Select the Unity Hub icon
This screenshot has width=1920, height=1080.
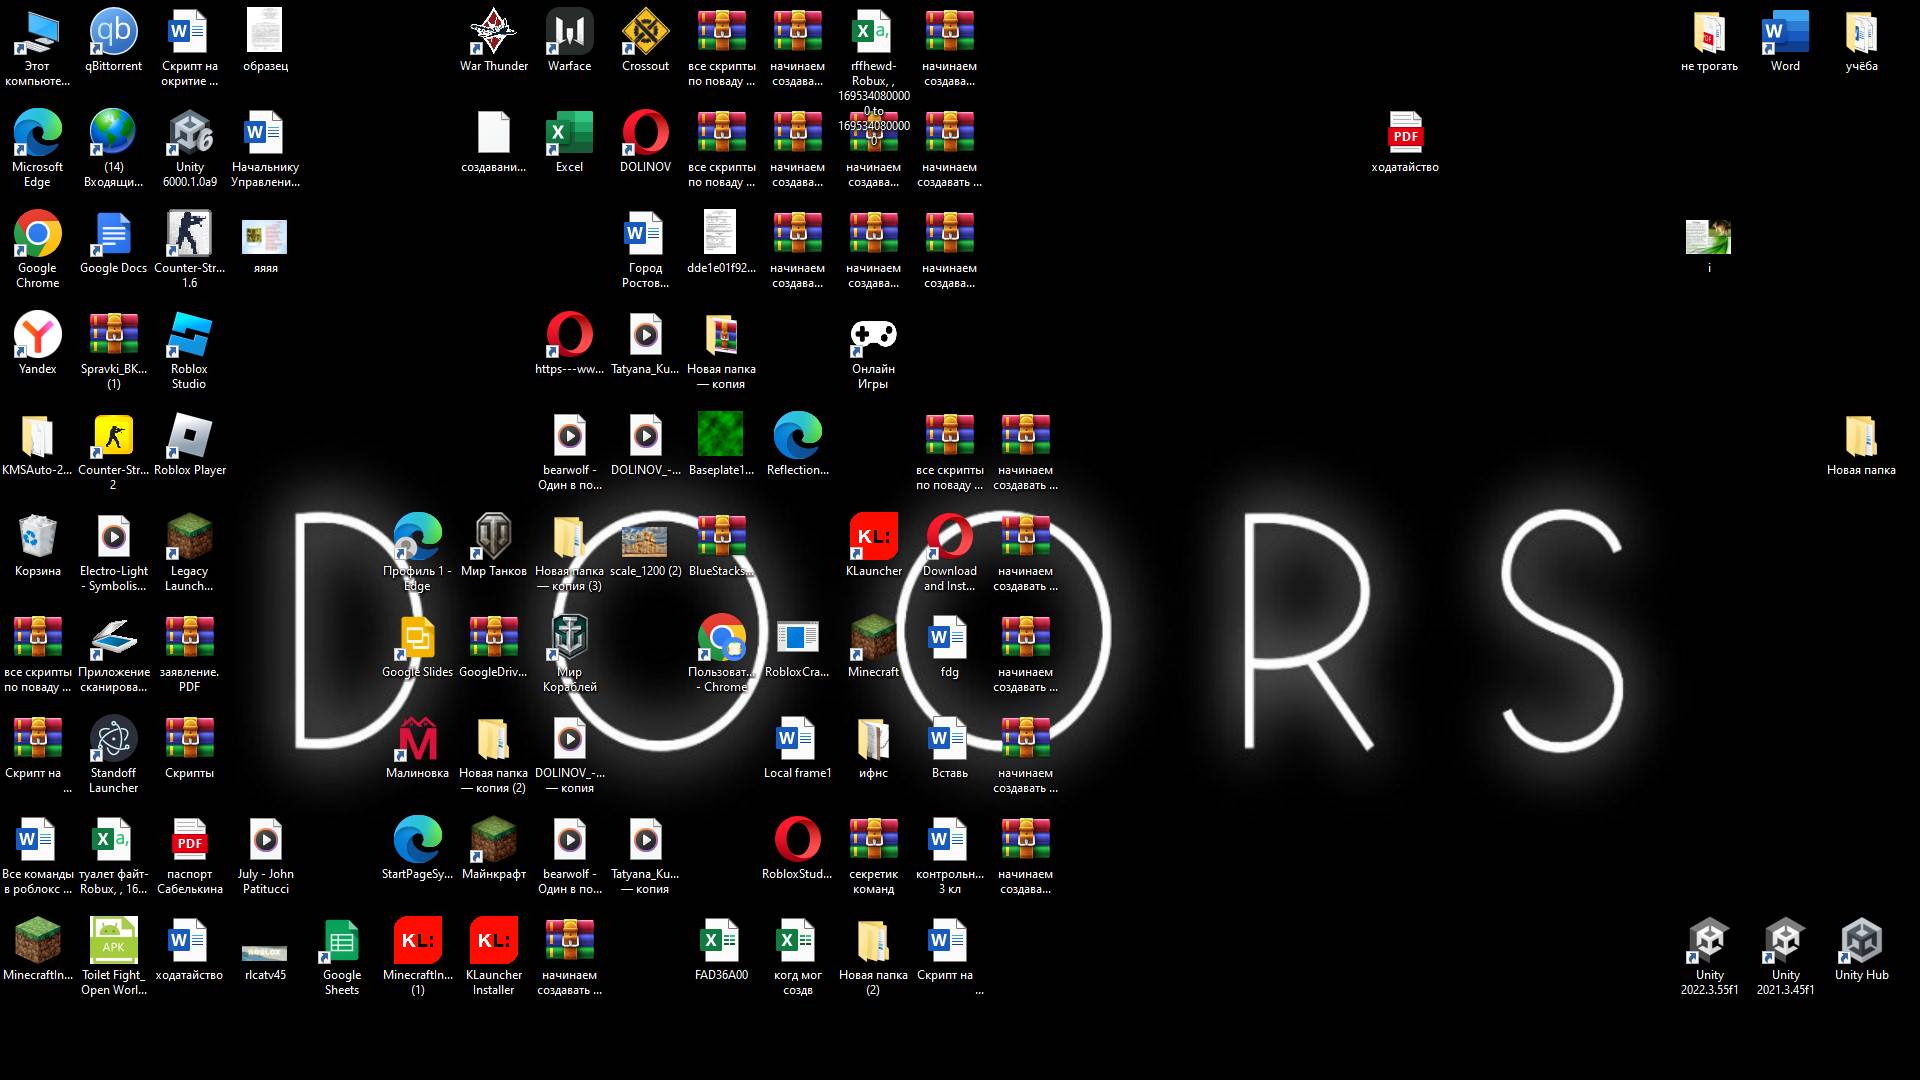pyautogui.click(x=1861, y=942)
